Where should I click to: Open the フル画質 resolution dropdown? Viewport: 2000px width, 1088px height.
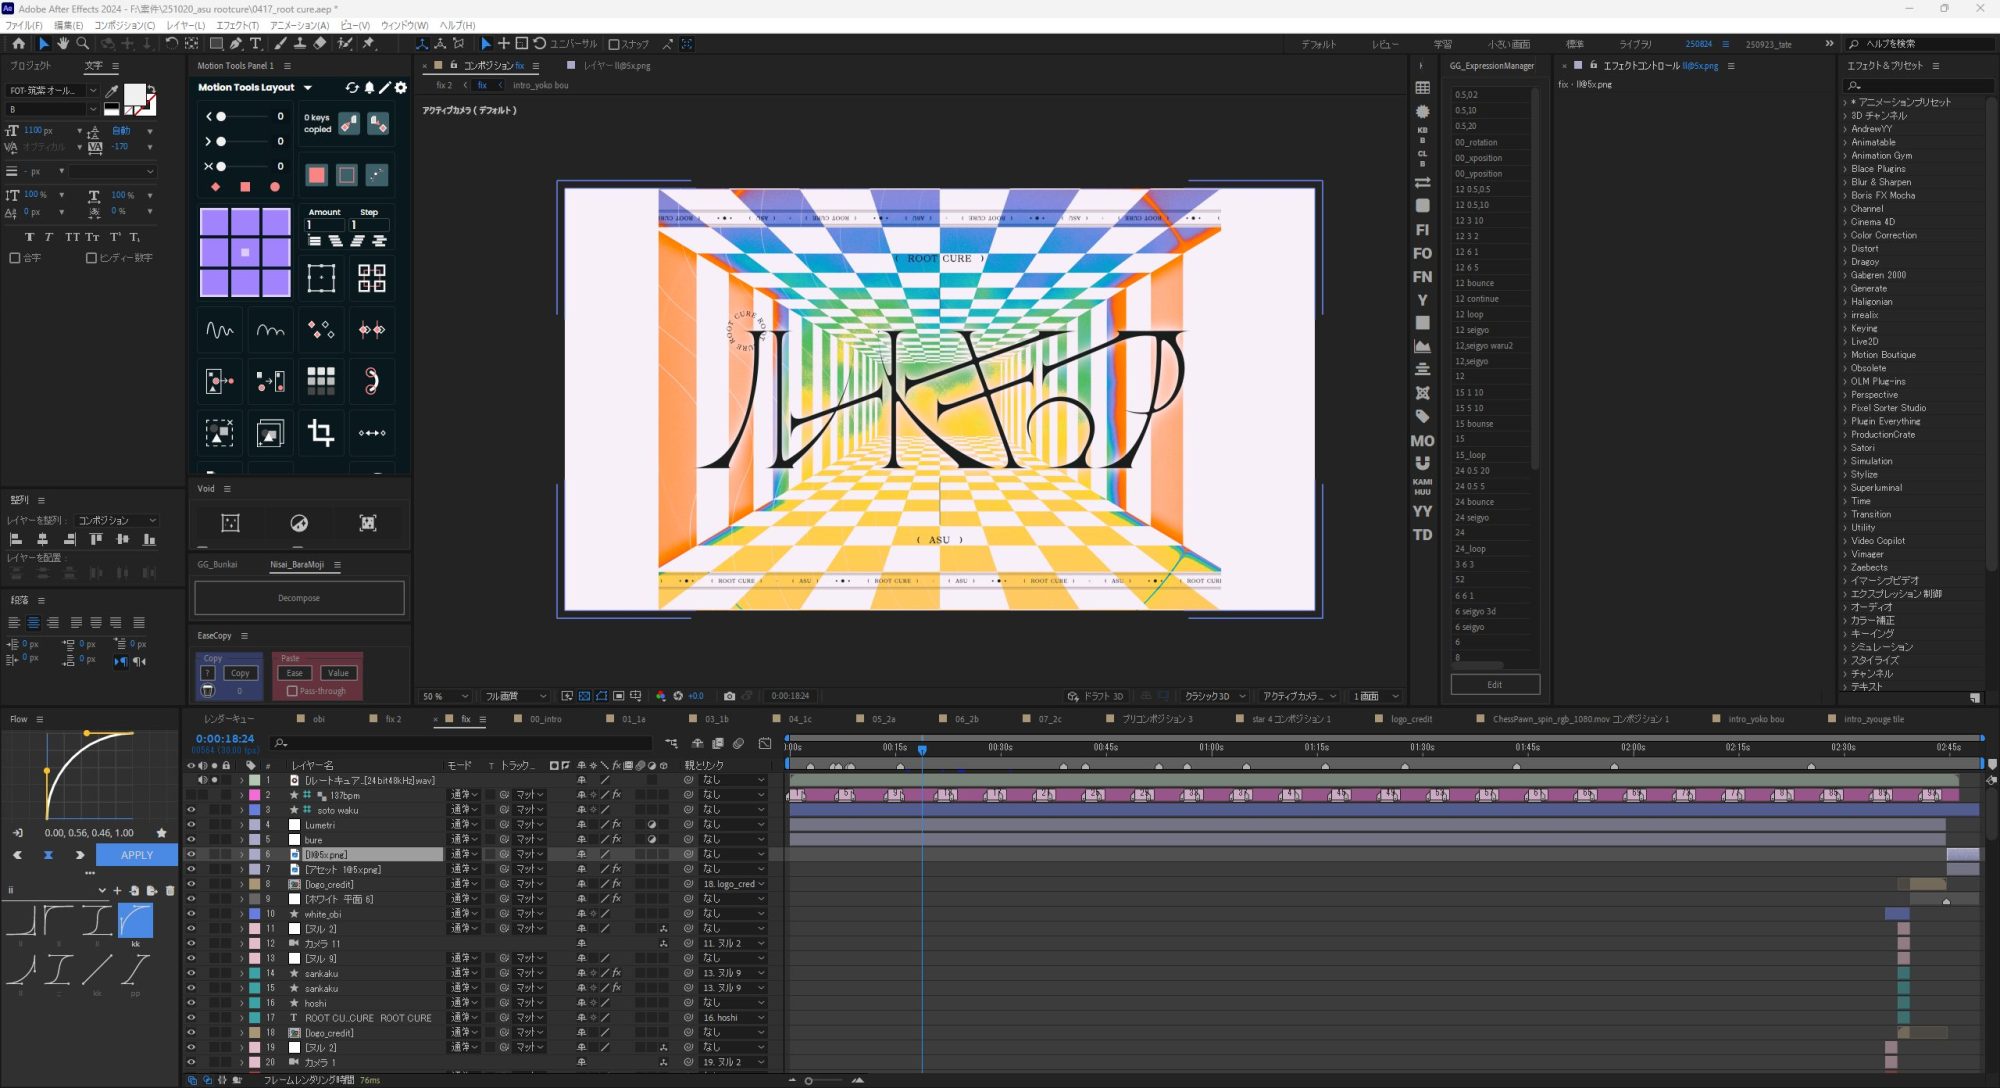point(515,696)
